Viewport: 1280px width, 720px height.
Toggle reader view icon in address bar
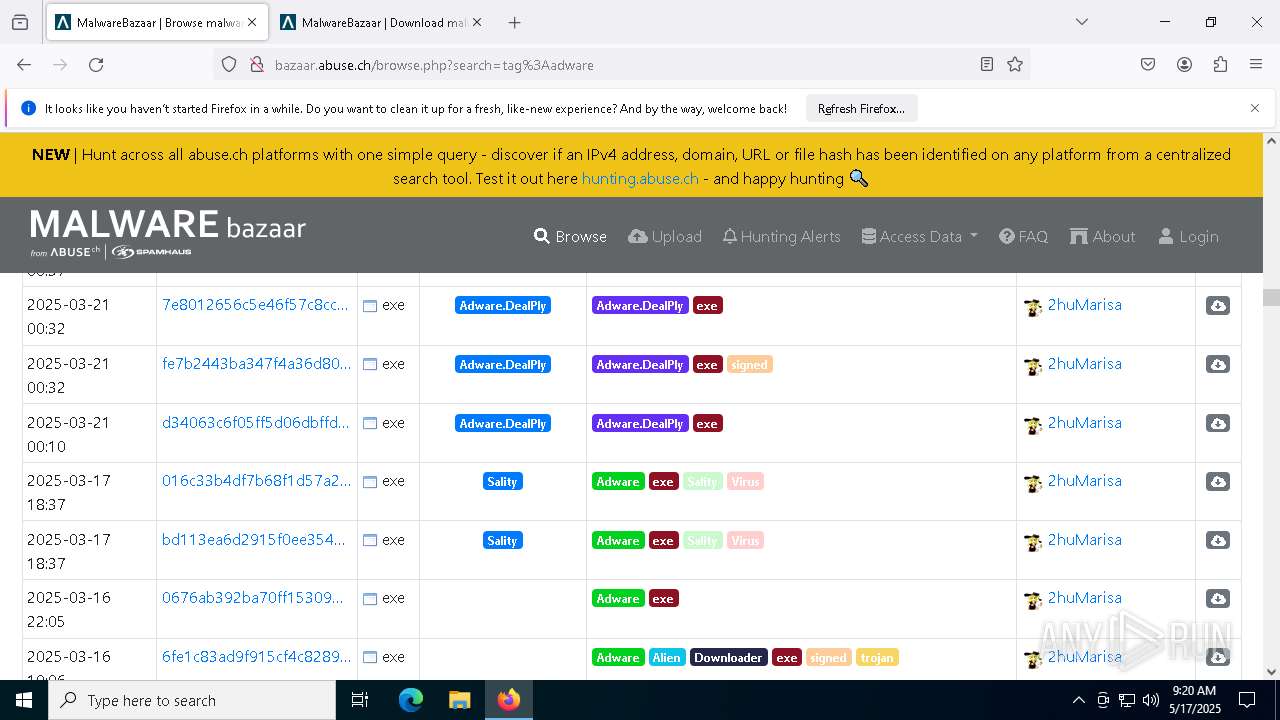click(987, 64)
